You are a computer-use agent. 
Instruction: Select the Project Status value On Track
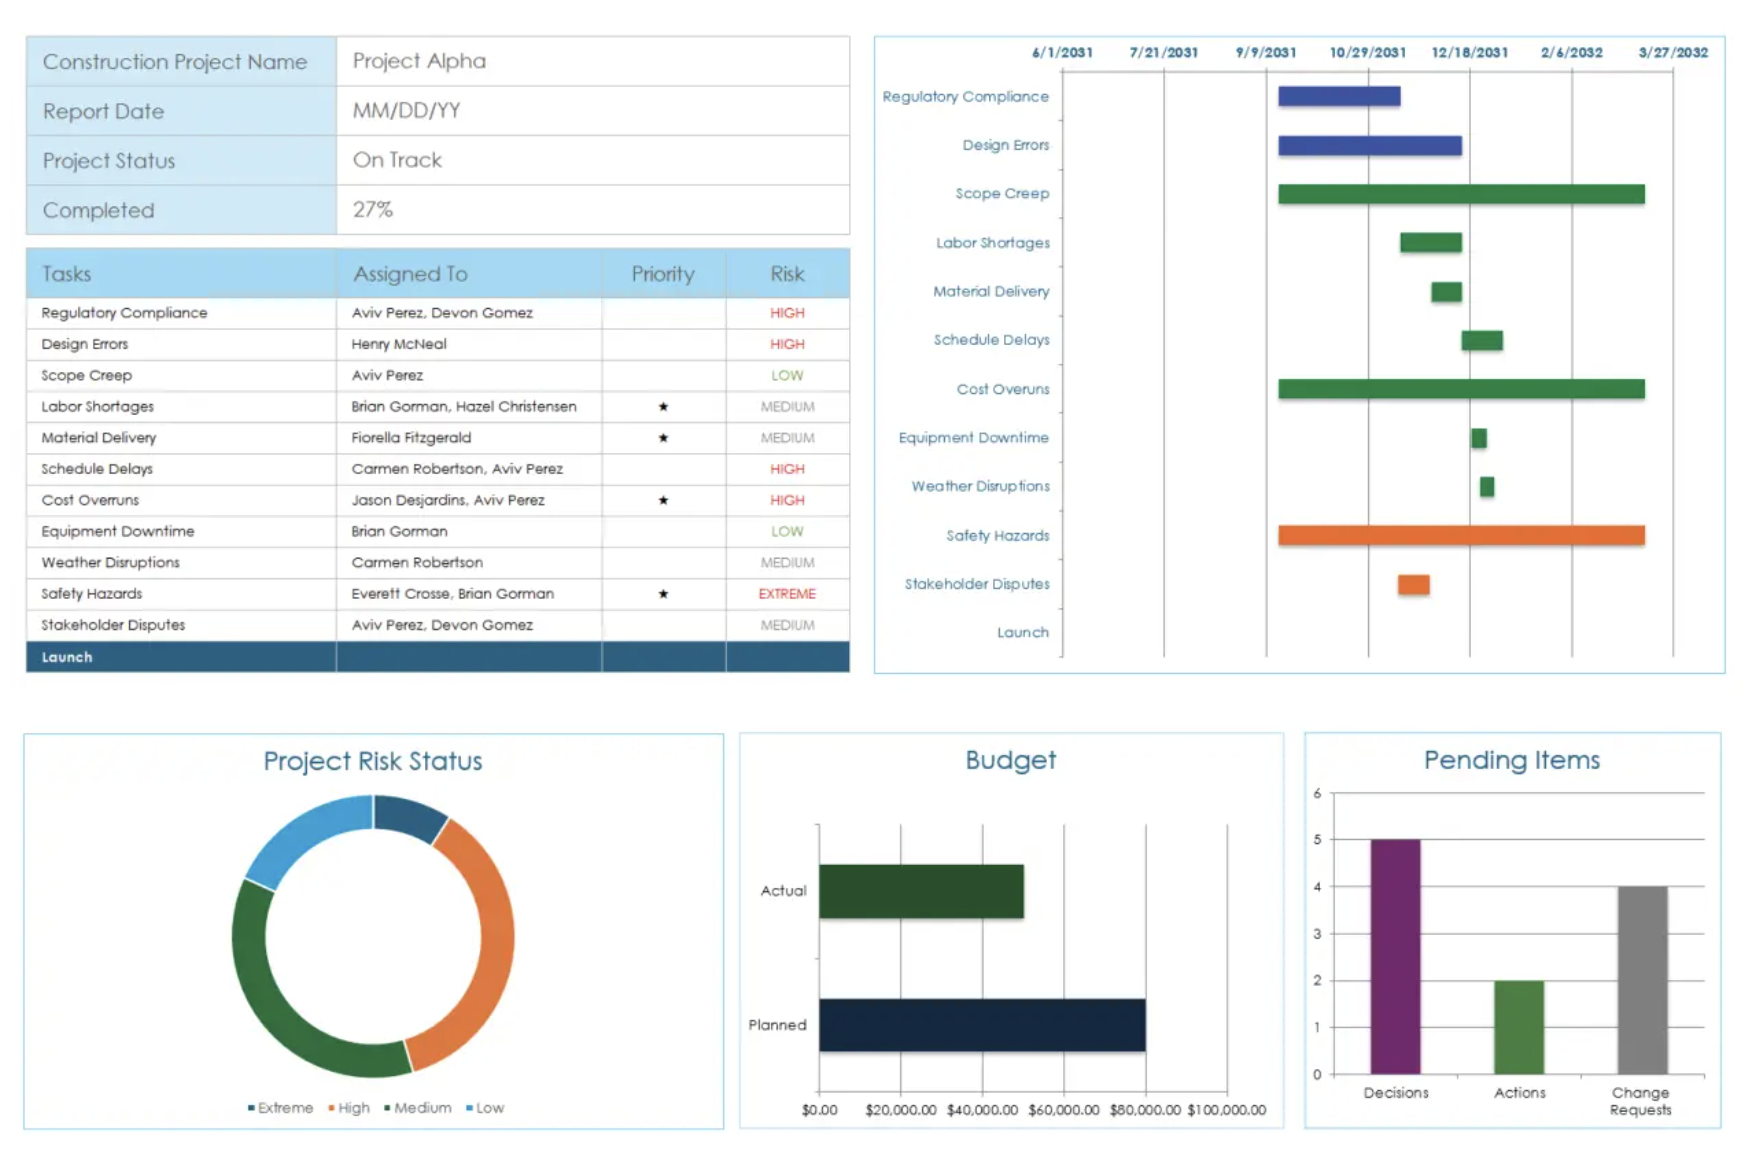[397, 160]
